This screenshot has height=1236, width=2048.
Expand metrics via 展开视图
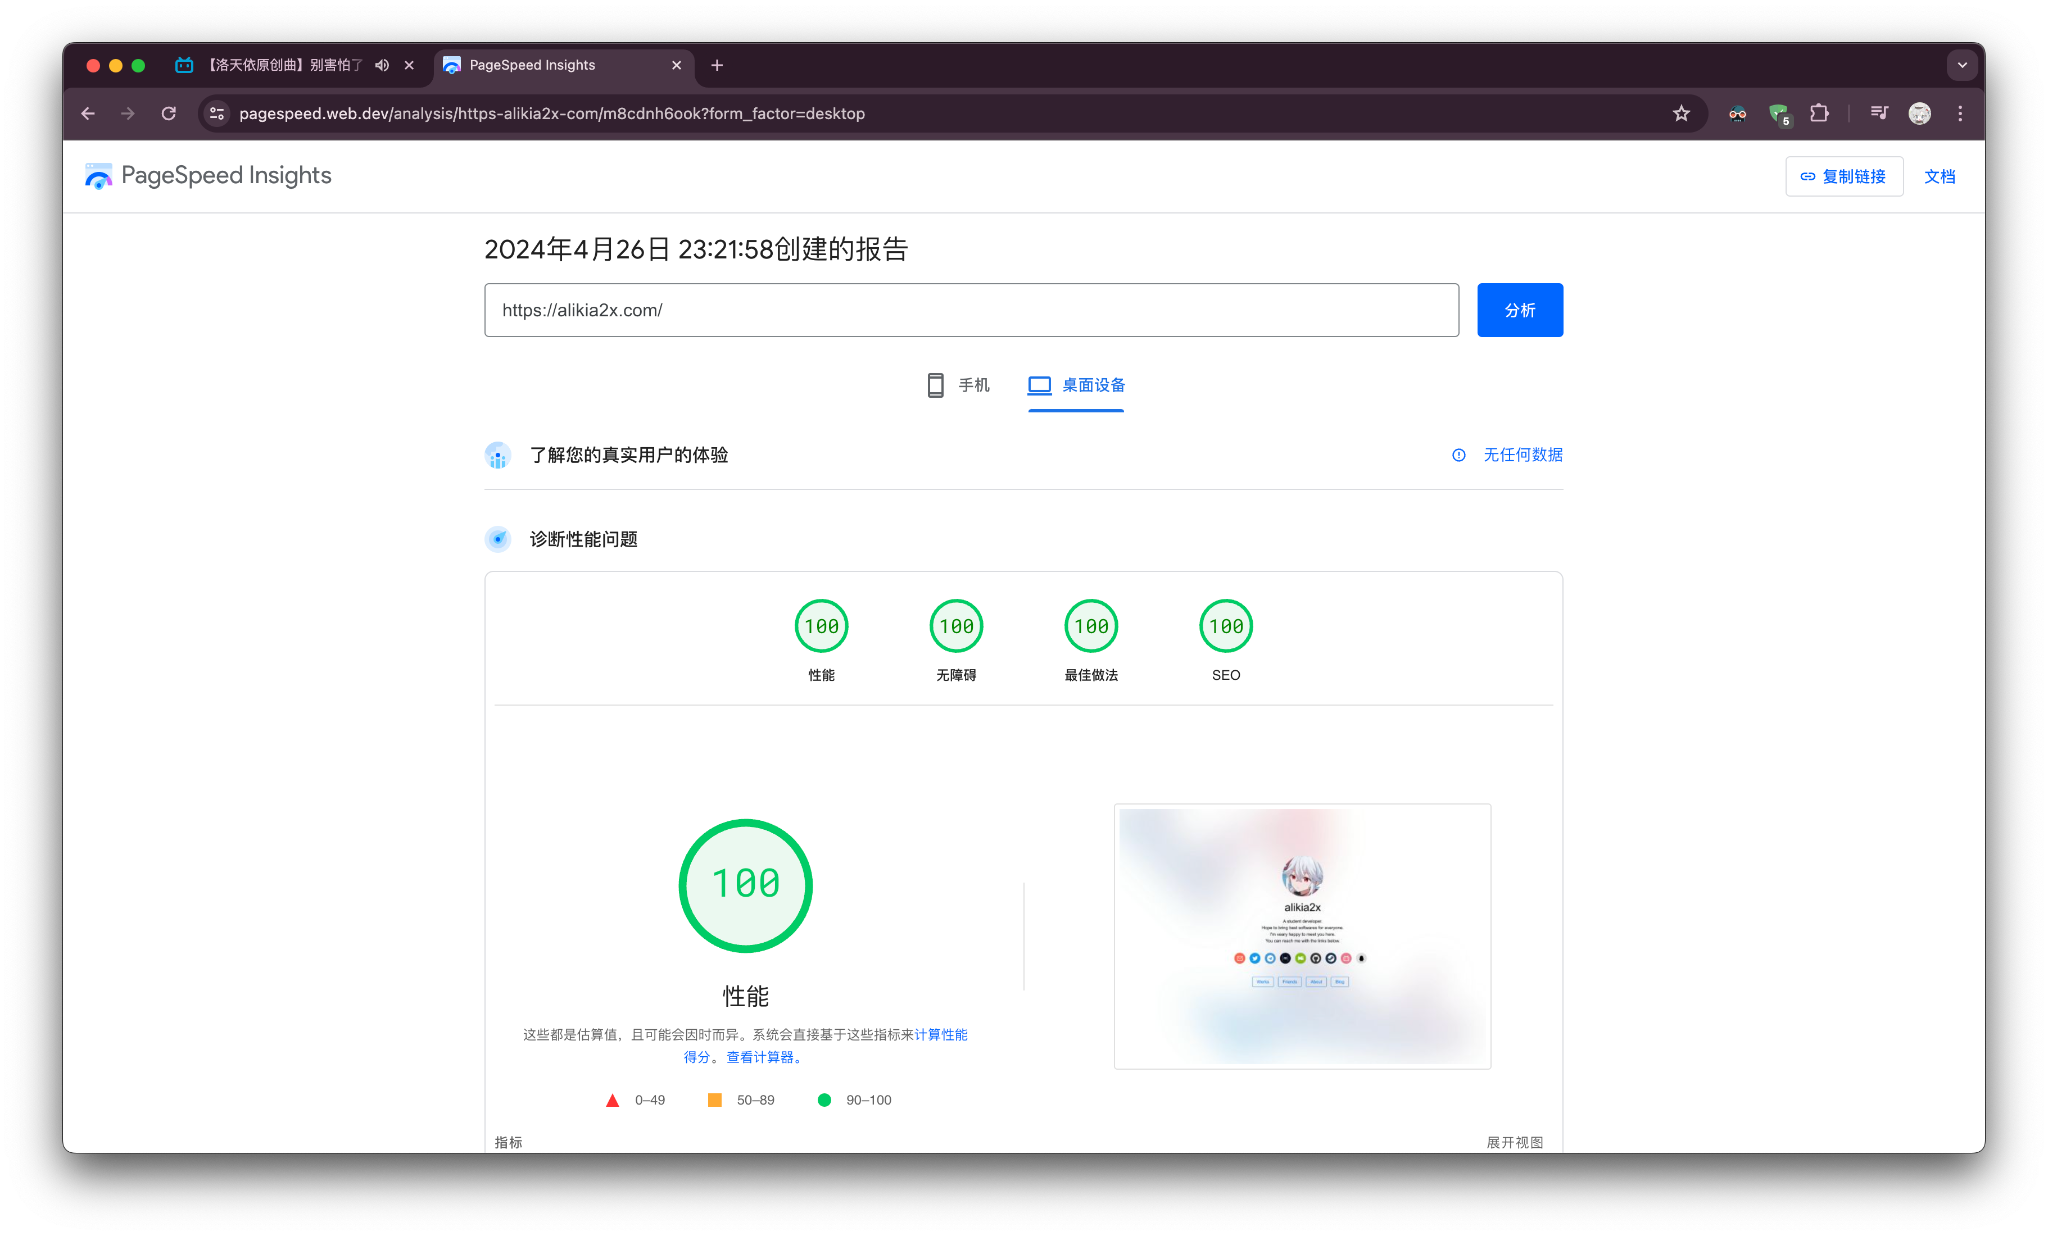tap(1513, 1141)
